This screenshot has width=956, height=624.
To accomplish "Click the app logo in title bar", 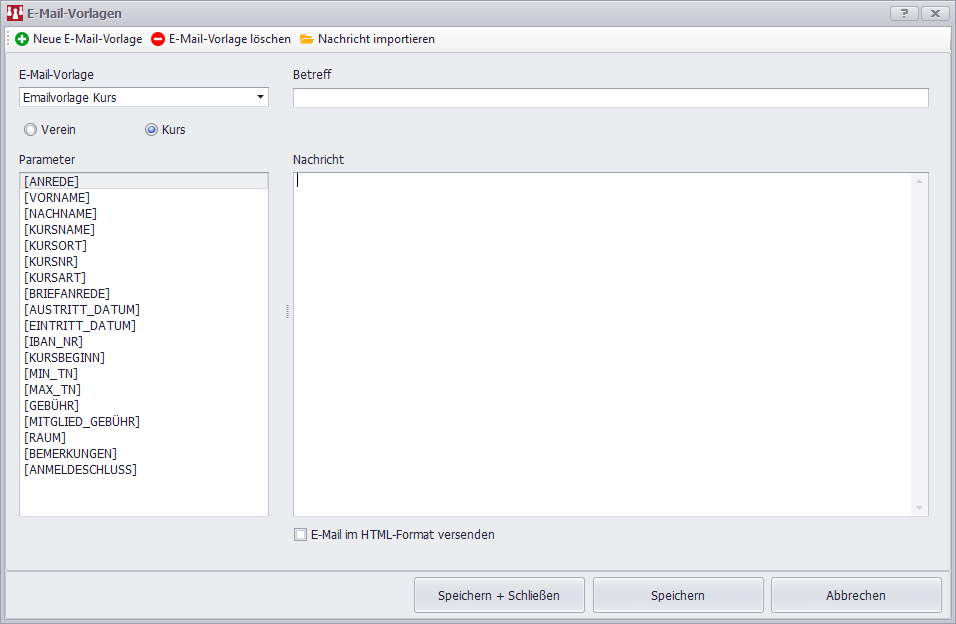I will [14, 13].
